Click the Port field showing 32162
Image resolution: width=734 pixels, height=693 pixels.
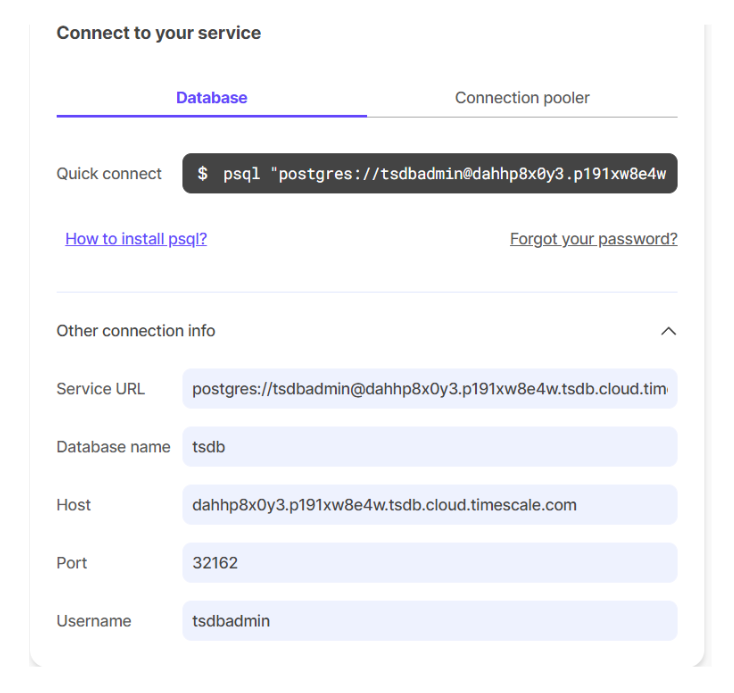pyautogui.click(x=430, y=563)
